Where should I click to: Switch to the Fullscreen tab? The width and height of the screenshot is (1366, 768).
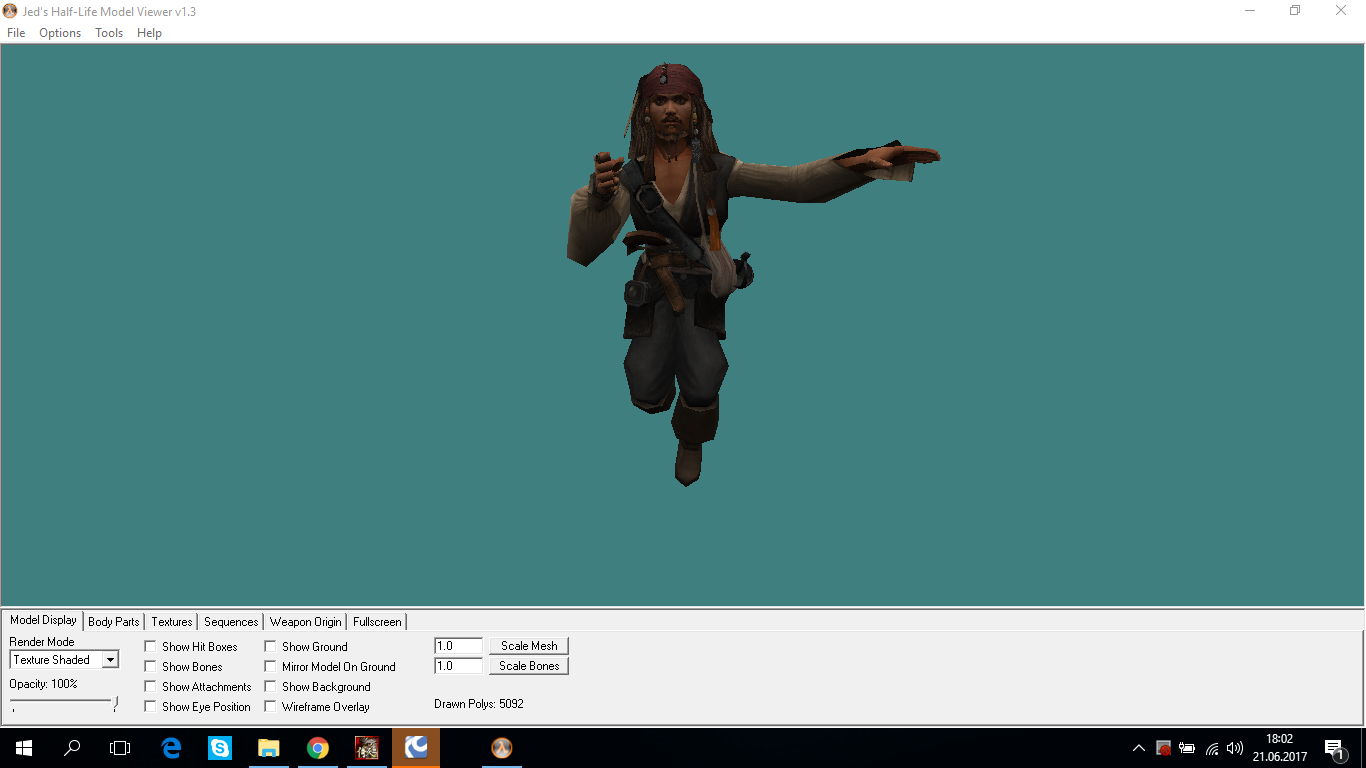click(x=377, y=622)
